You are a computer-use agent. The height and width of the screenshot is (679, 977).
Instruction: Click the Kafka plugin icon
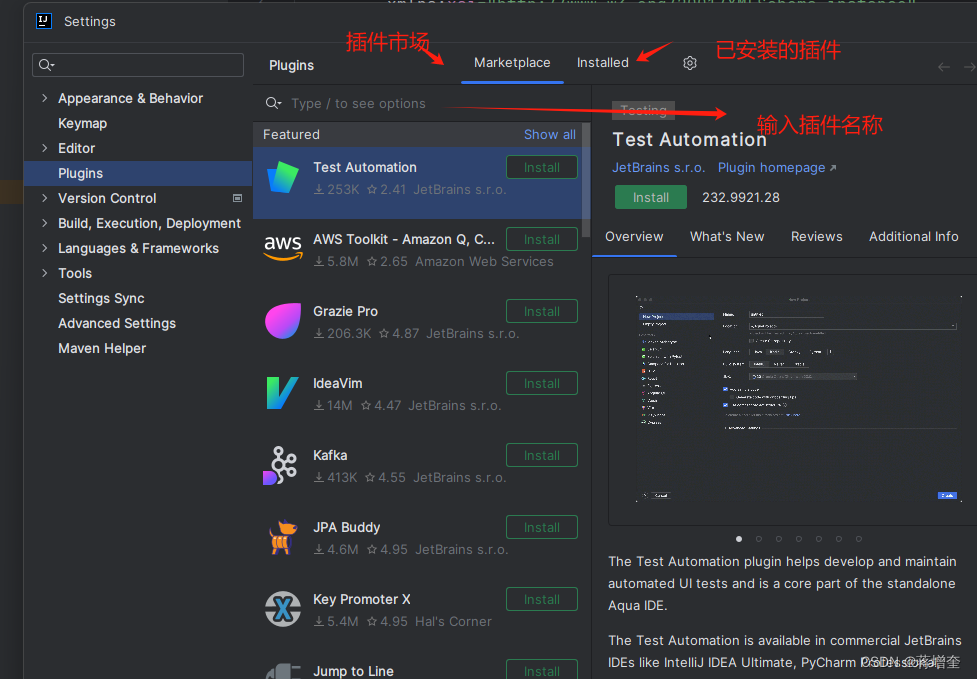(x=280, y=465)
